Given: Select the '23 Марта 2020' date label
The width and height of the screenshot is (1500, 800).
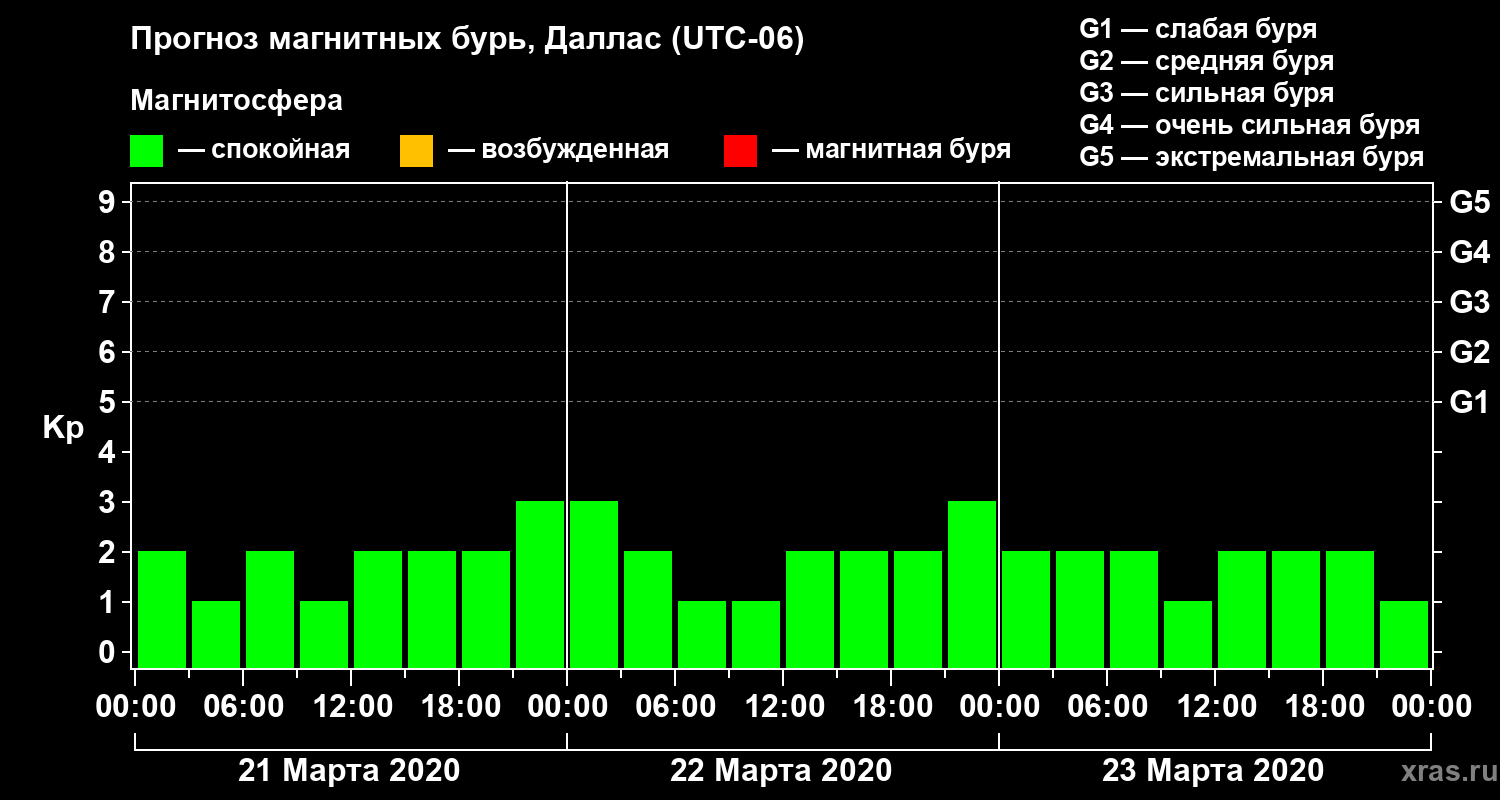Looking at the screenshot, I should 1213,771.
